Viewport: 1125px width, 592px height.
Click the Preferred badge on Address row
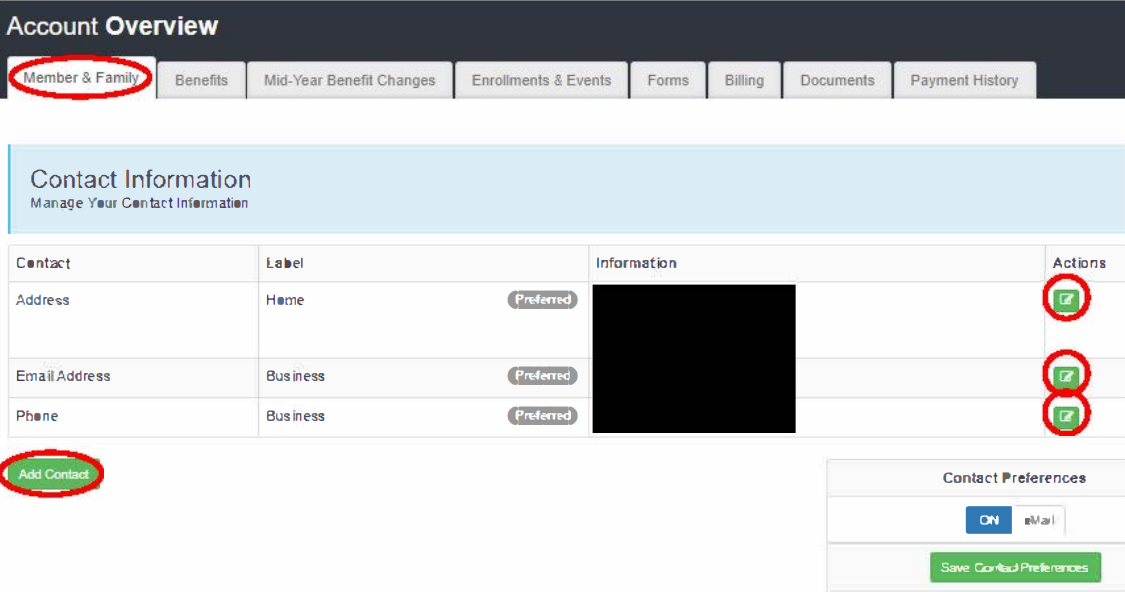pos(543,300)
